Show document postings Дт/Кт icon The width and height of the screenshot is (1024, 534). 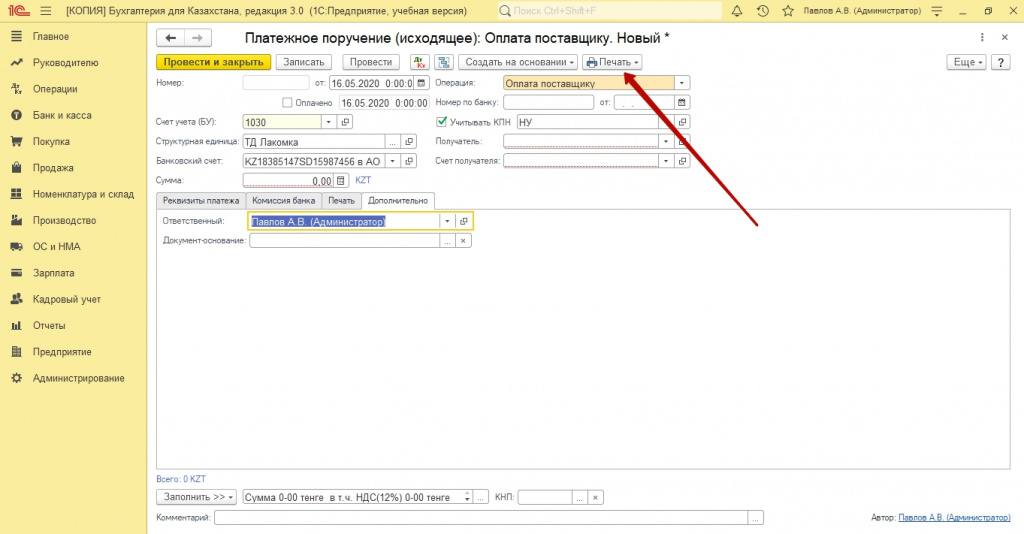(419, 62)
